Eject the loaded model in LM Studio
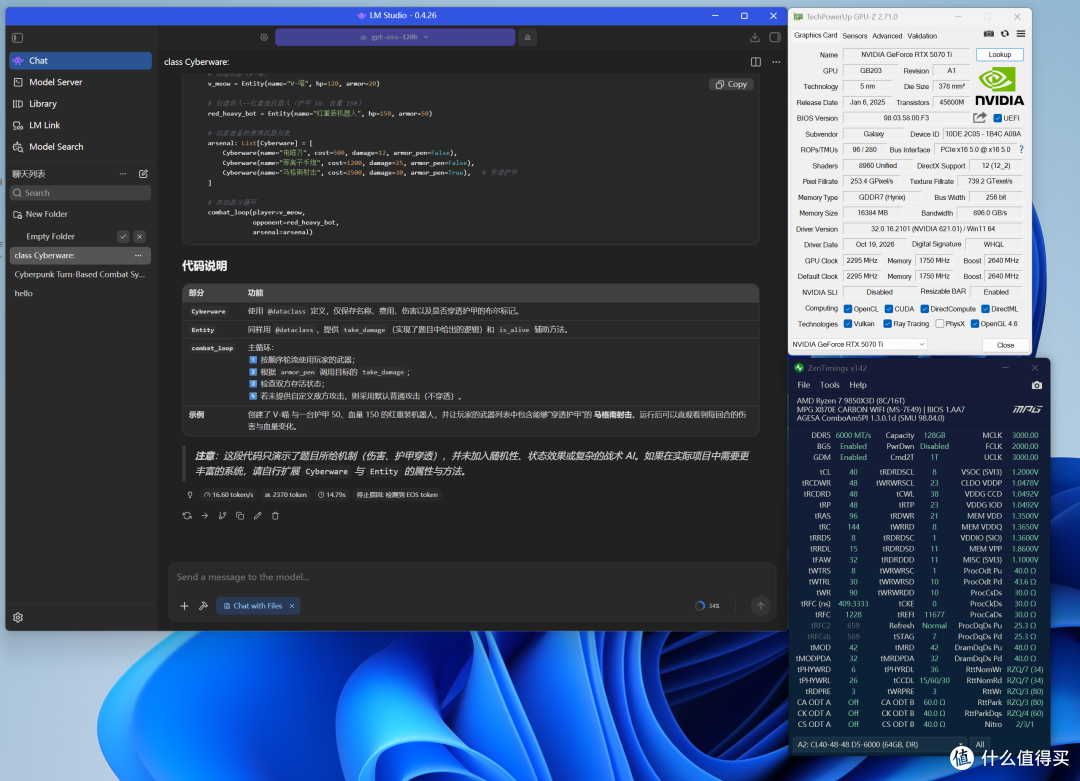The height and width of the screenshot is (781, 1080). [x=528, y=37]
